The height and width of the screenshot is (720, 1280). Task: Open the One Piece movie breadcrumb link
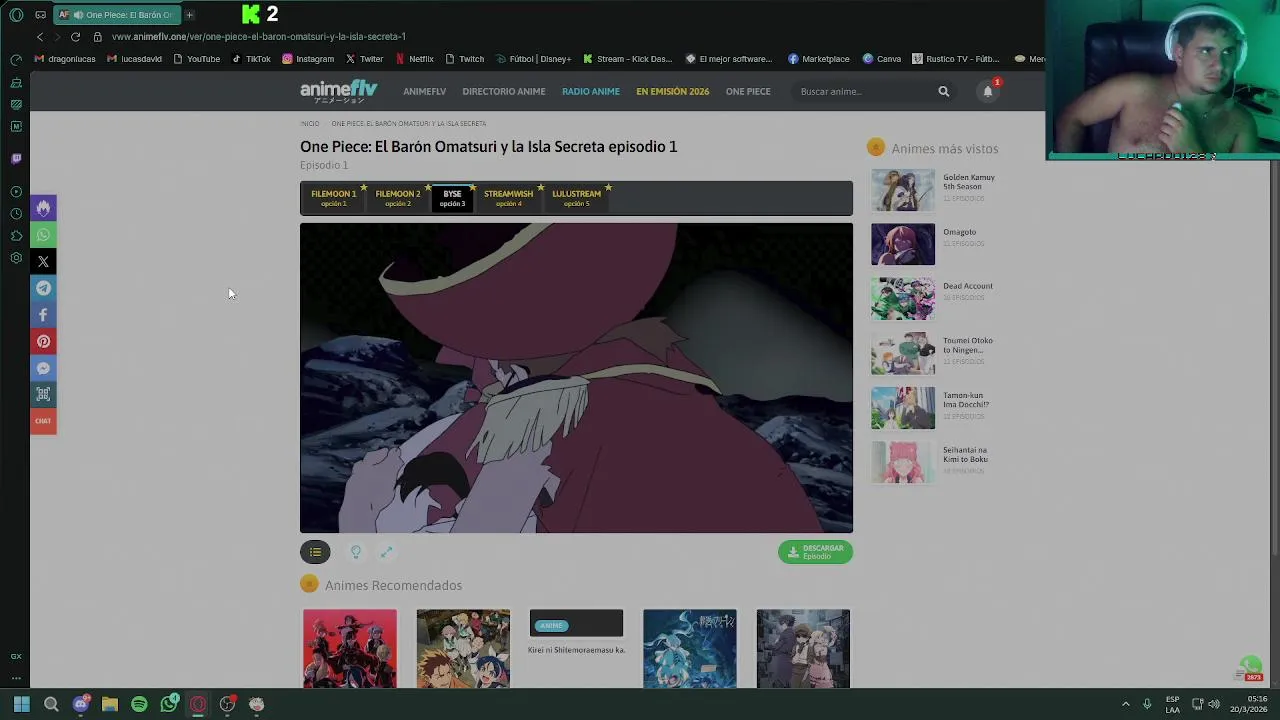tap(408, 124)
